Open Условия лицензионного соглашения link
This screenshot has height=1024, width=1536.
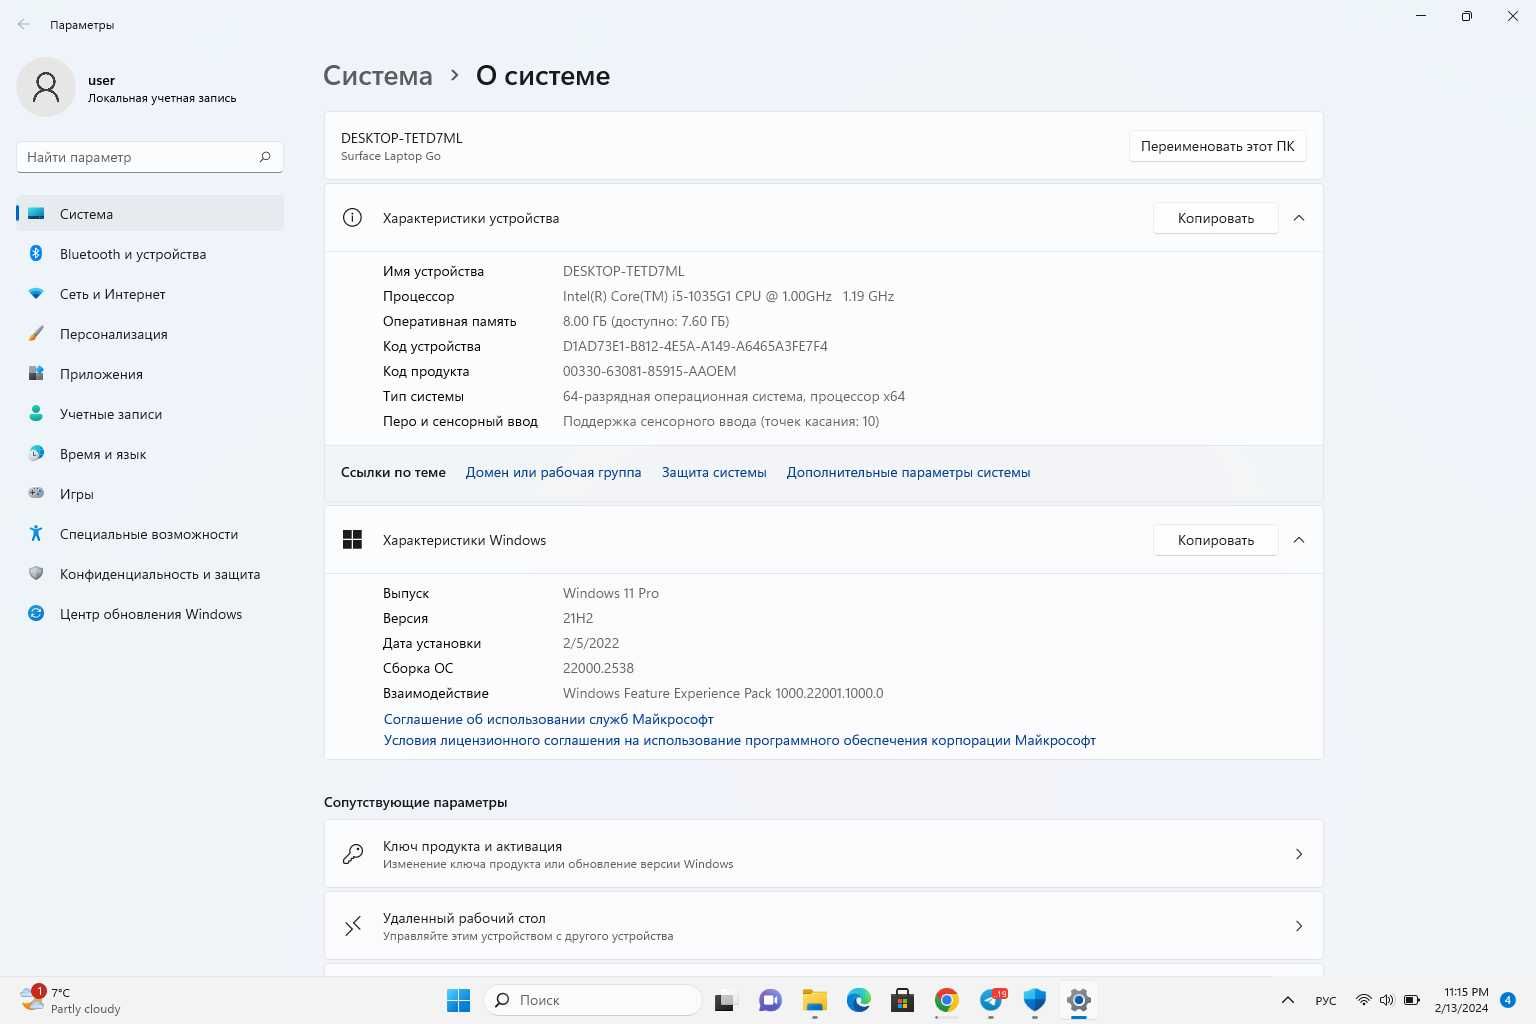click(x=739, y=740)
